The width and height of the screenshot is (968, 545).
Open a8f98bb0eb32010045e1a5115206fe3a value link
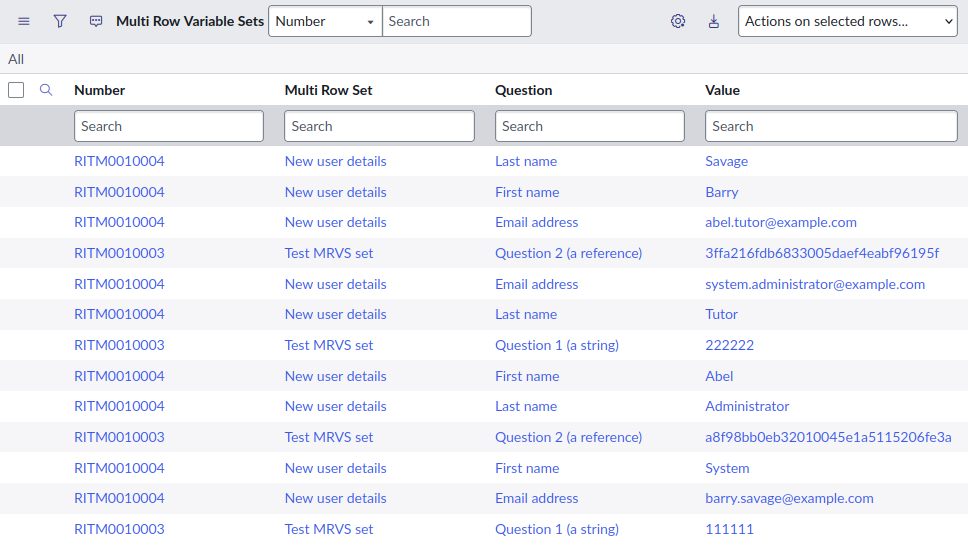(x=828, y=437)
